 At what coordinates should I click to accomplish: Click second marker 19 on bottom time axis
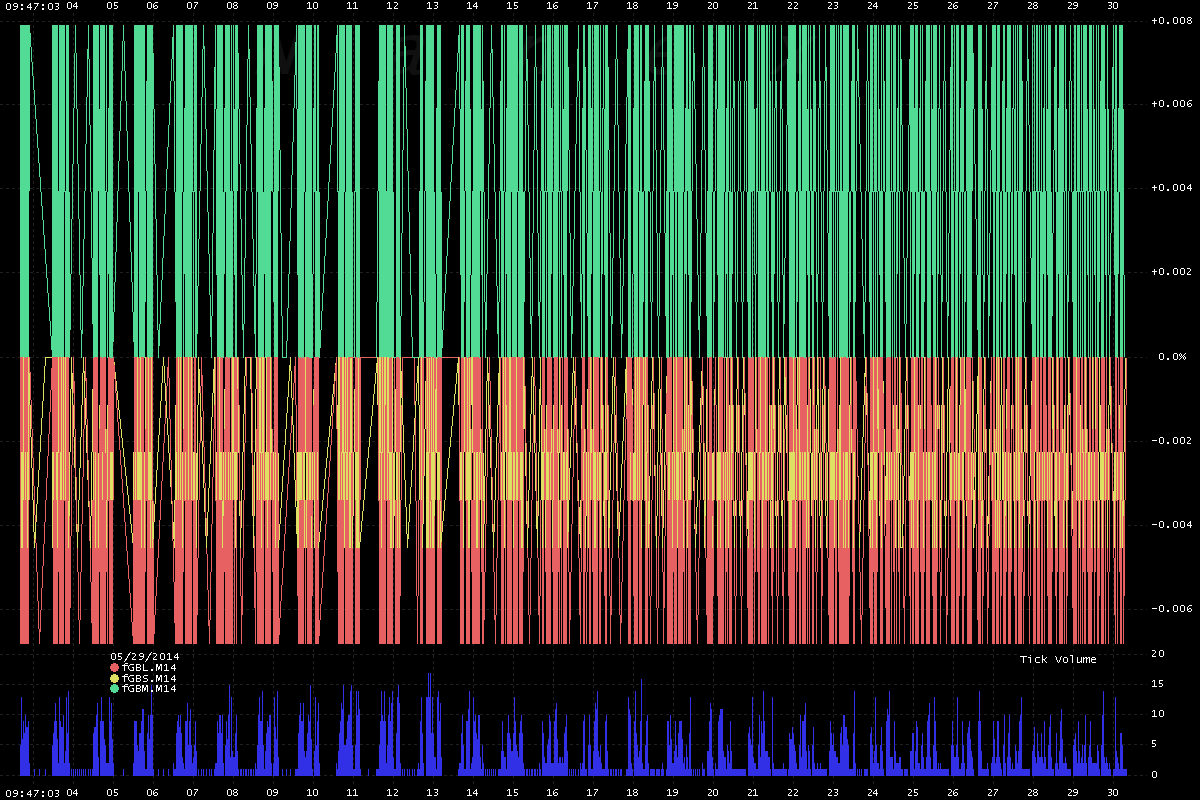click(x=672, y=793)
